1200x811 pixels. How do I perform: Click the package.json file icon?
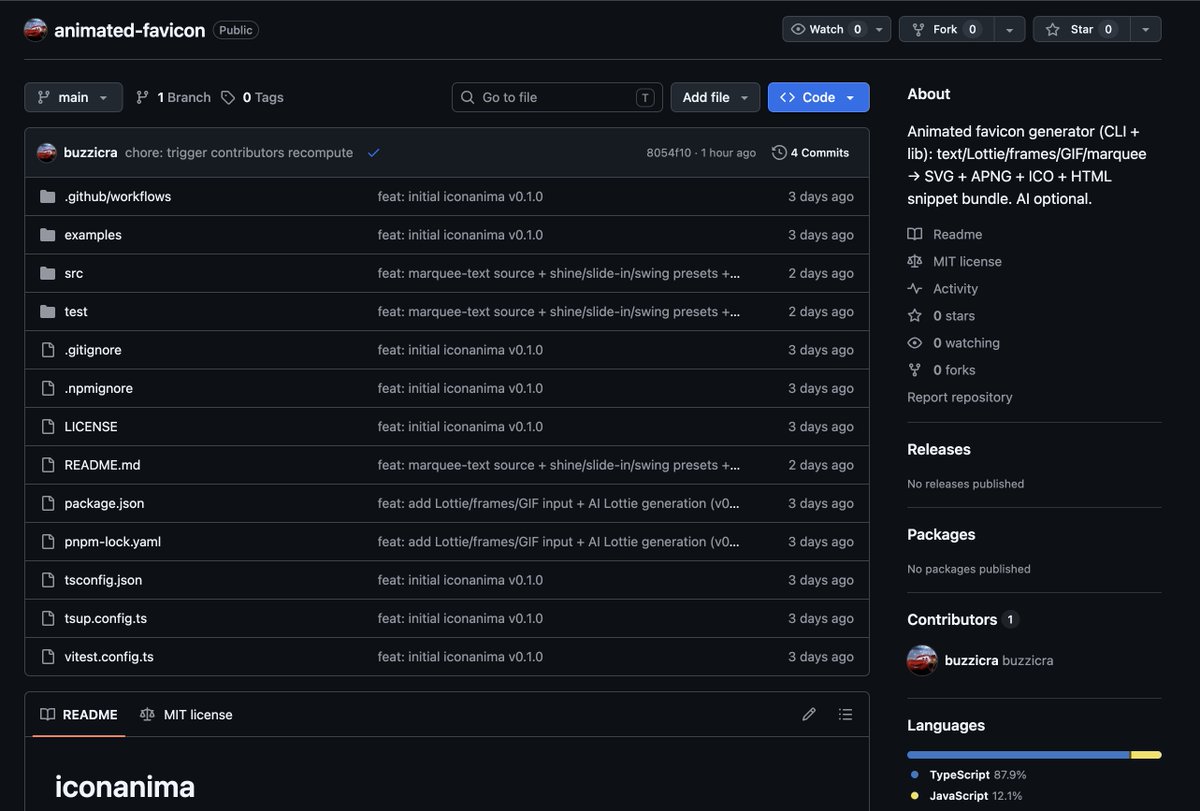(47, 503)
